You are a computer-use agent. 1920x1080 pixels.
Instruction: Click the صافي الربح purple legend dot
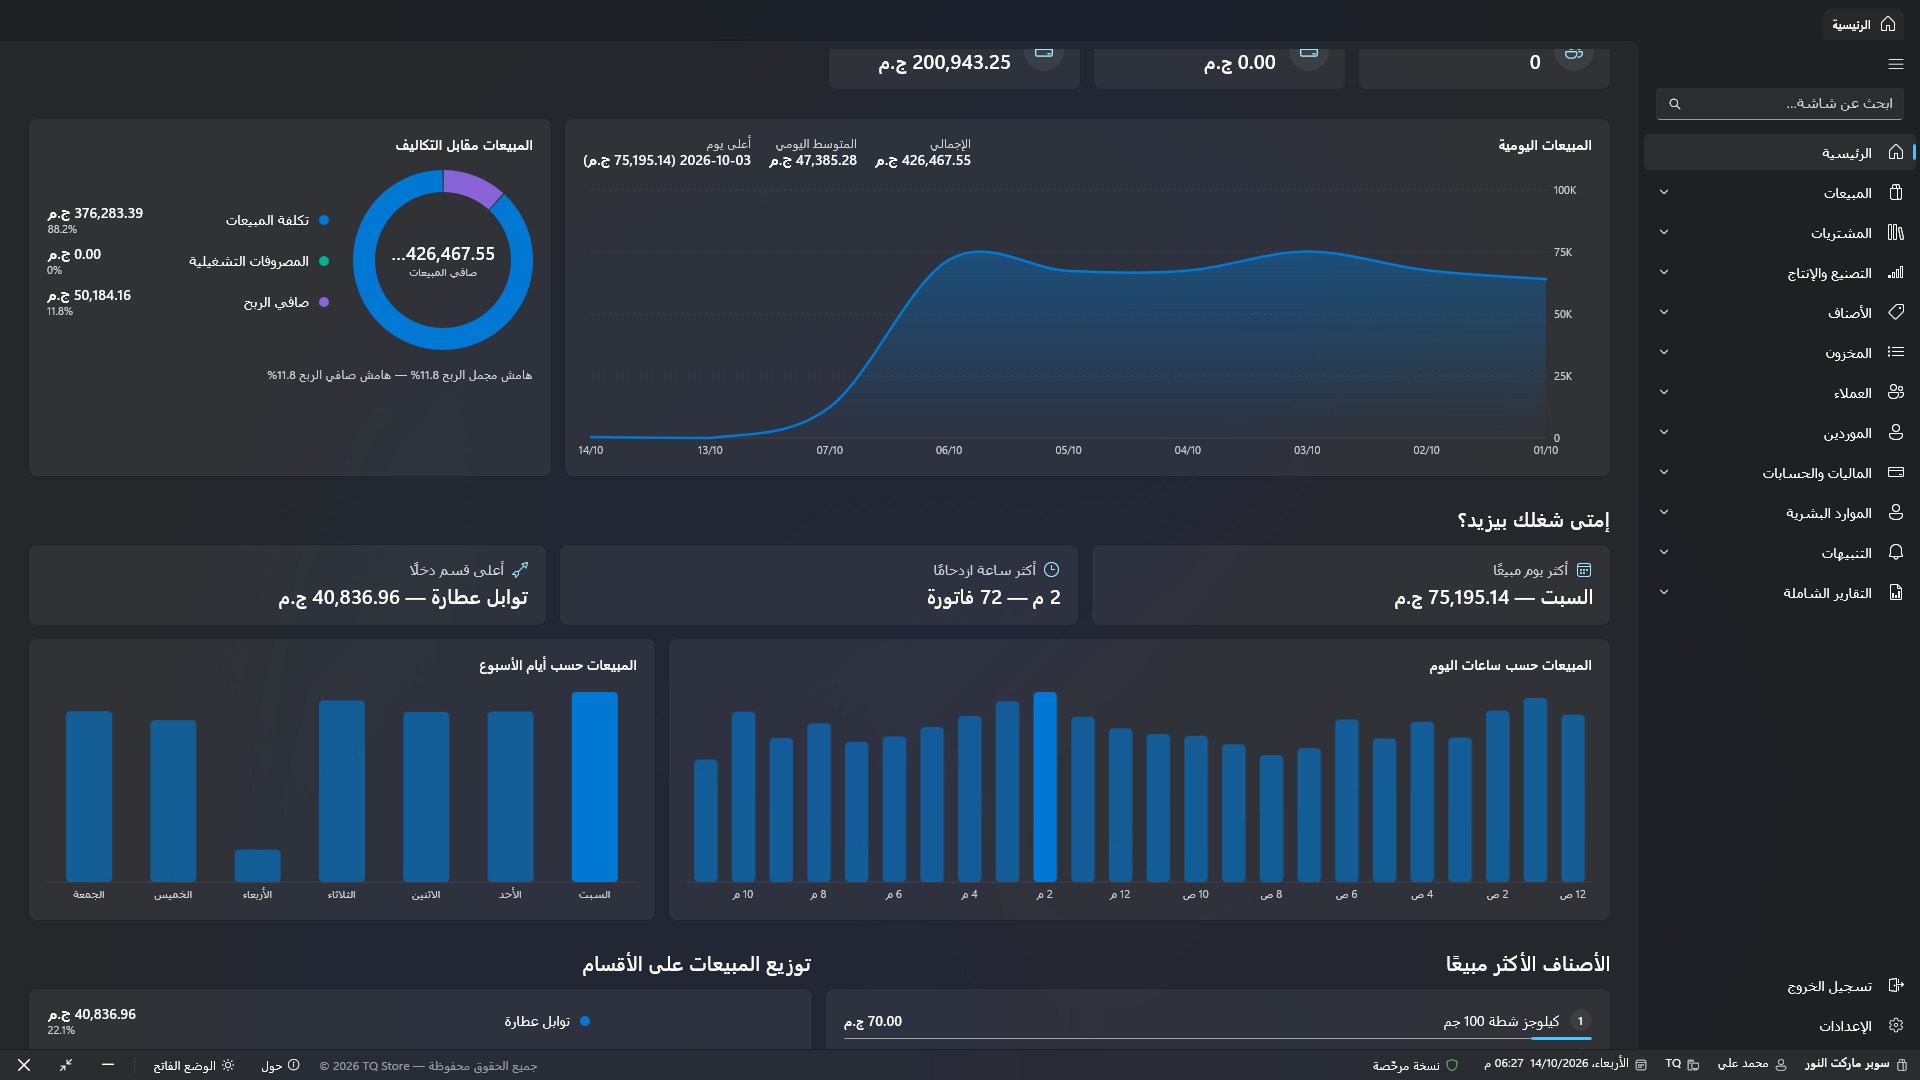point(324,302)
